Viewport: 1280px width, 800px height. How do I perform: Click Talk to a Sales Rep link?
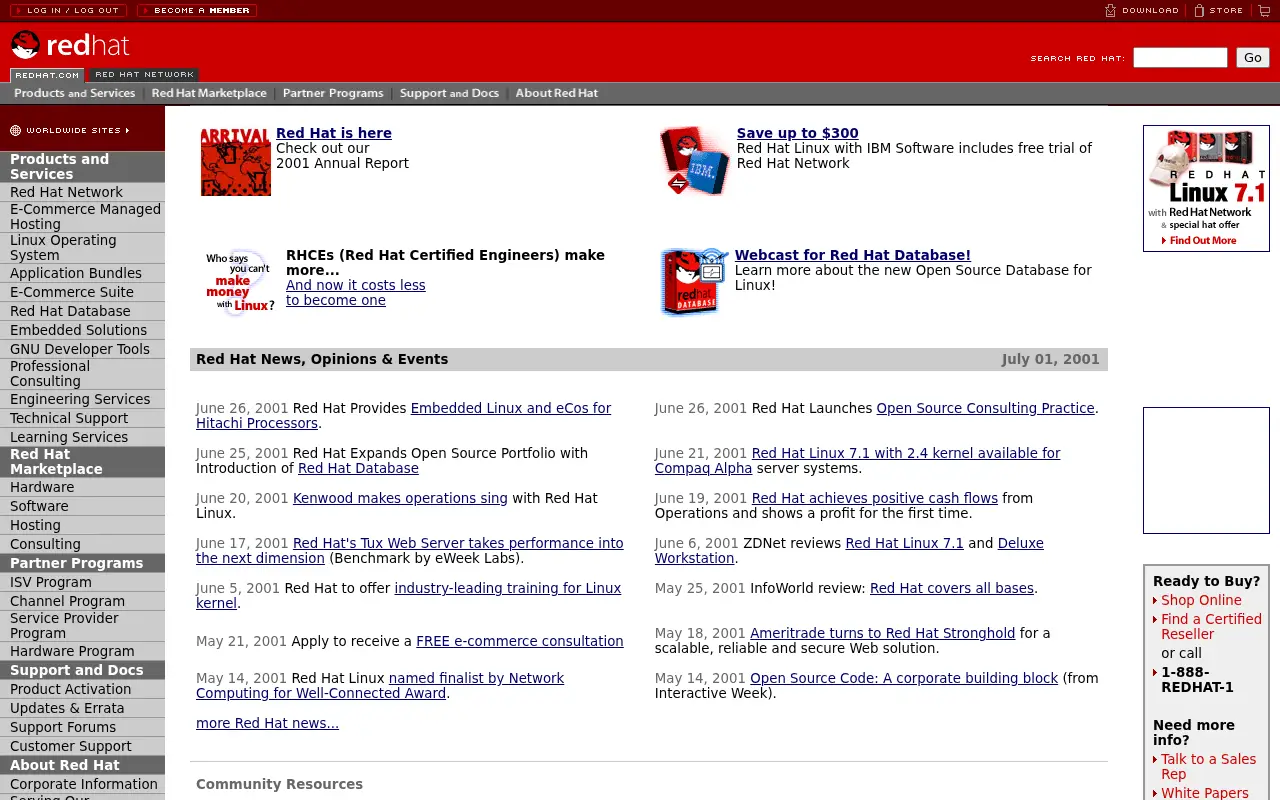coord(1208,766)
